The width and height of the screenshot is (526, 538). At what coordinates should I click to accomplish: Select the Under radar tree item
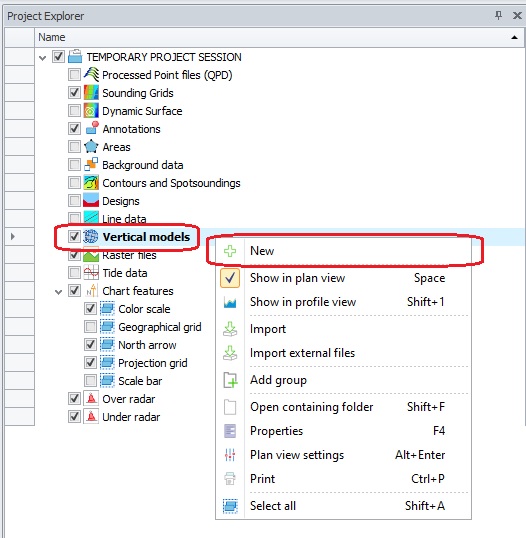(x=131, y=417)
